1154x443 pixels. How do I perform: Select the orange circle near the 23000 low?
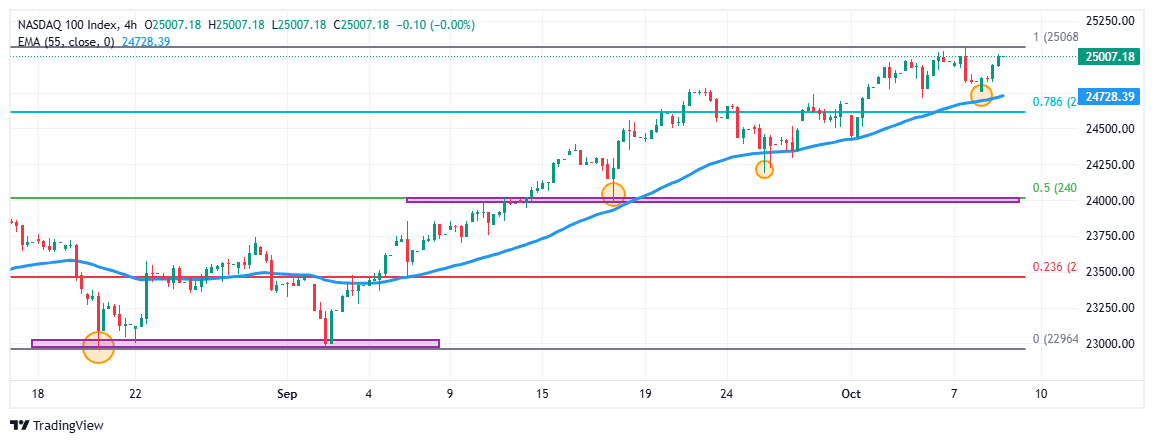[x=98, y=347]
